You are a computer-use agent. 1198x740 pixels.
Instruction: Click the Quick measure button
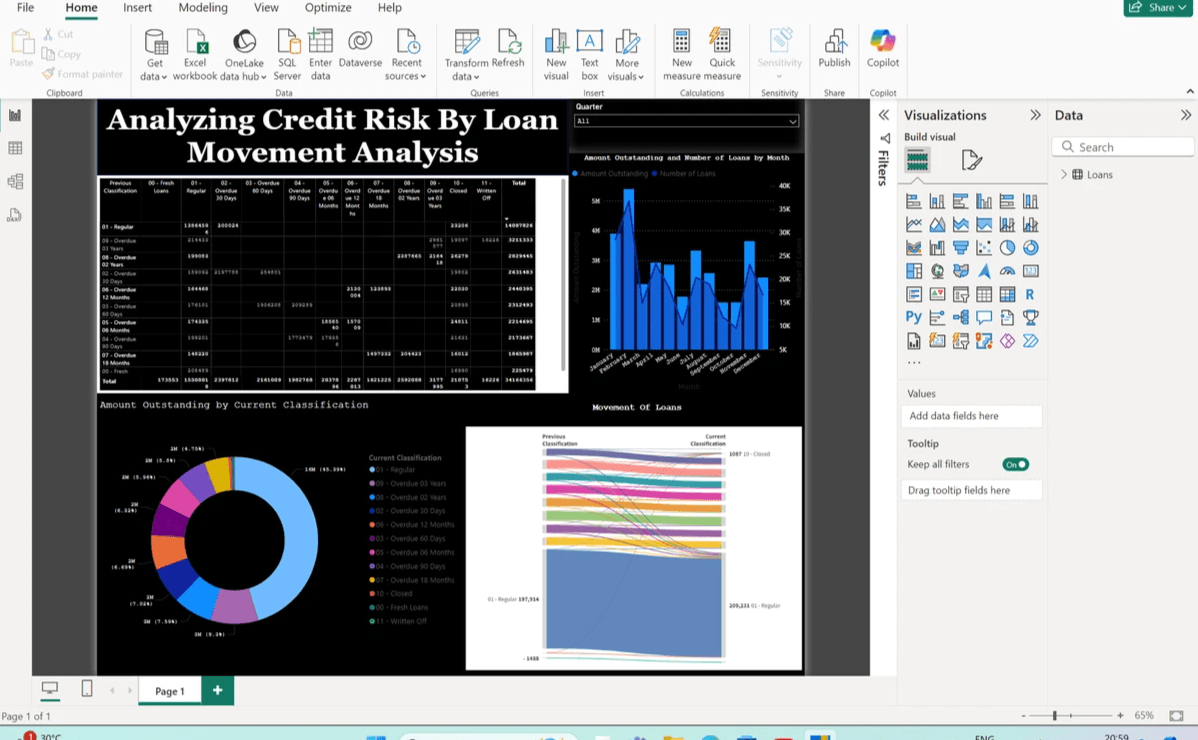coord(722,55)
